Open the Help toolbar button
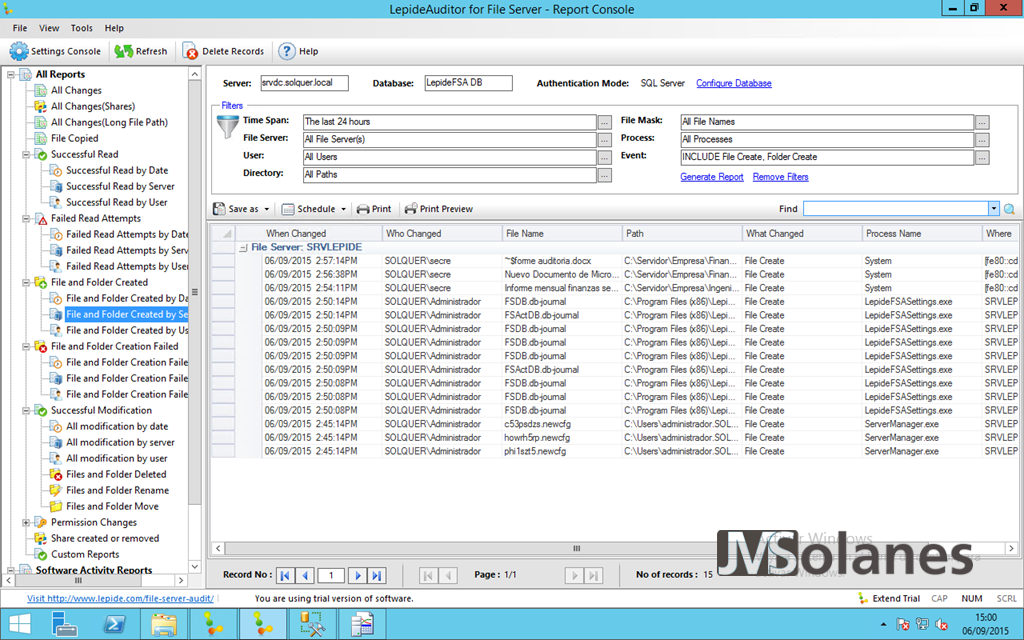 298,51
